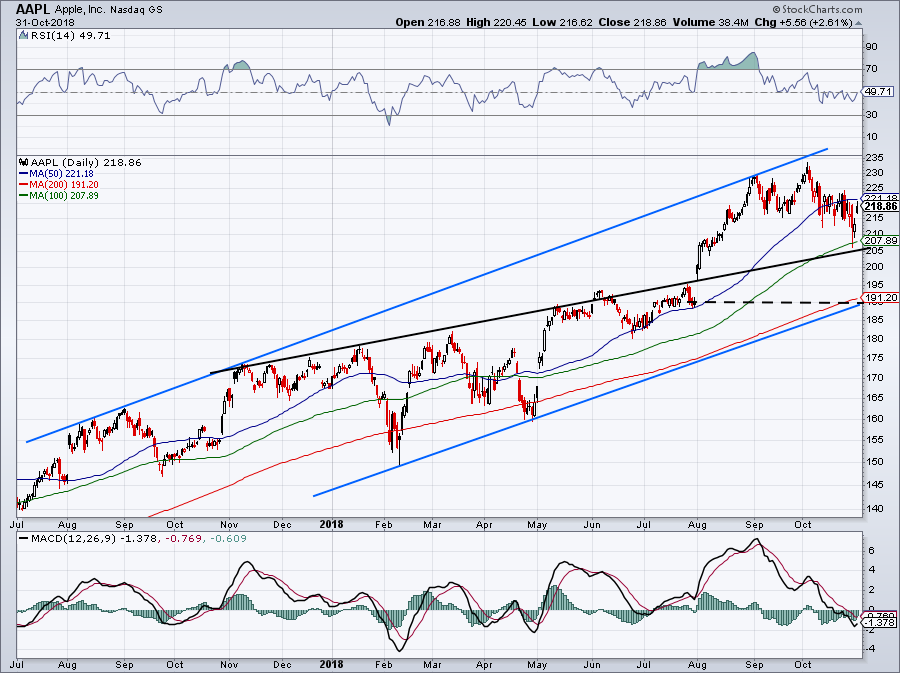900x673 pixels.
Task: Click the 2018 label below the price panel
Action: pyautogui.click(x=332, y=524)
